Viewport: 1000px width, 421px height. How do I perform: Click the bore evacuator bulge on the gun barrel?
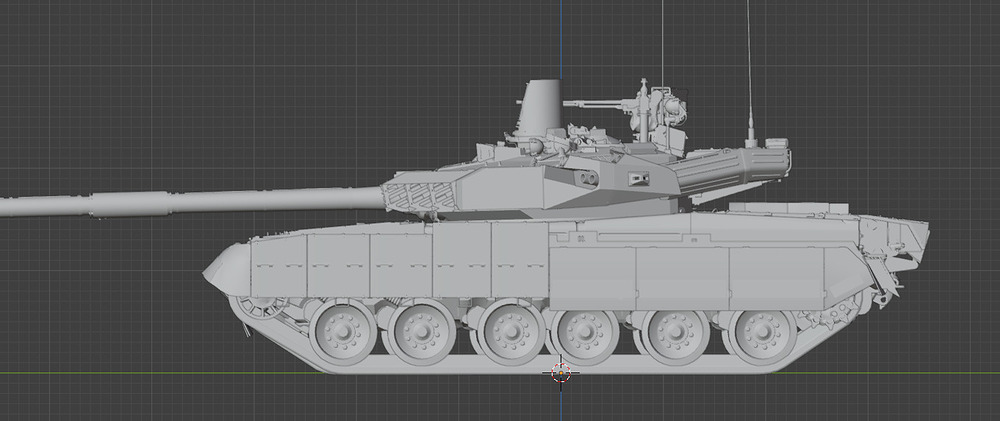[x=130, y=202]
